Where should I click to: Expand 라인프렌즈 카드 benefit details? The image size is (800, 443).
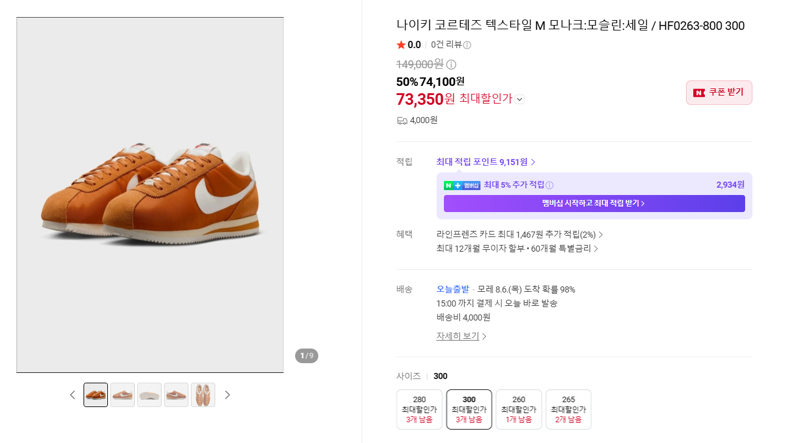pyautogui.click(x=519, y=234)
